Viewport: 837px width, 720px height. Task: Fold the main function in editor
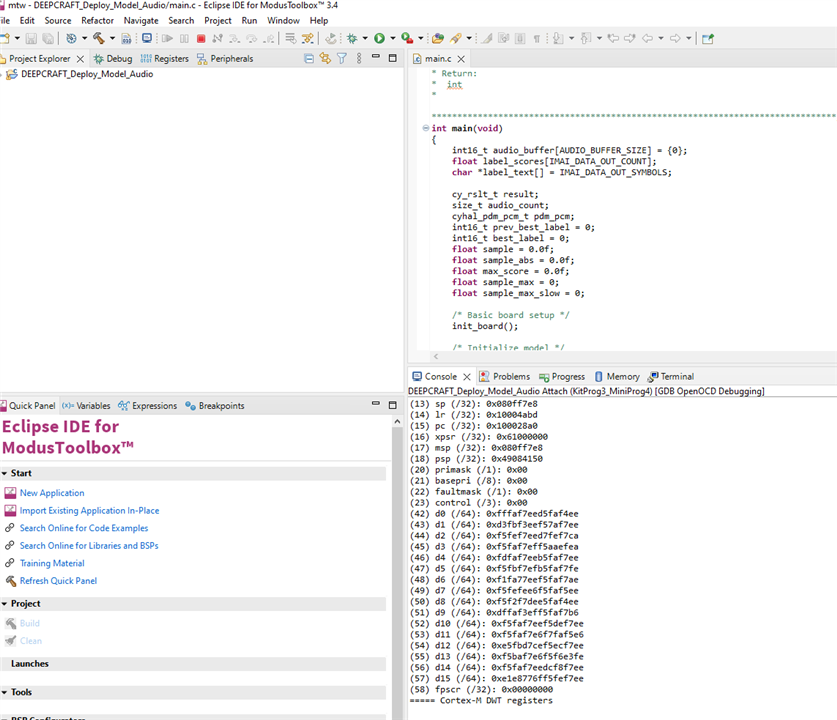425,128
